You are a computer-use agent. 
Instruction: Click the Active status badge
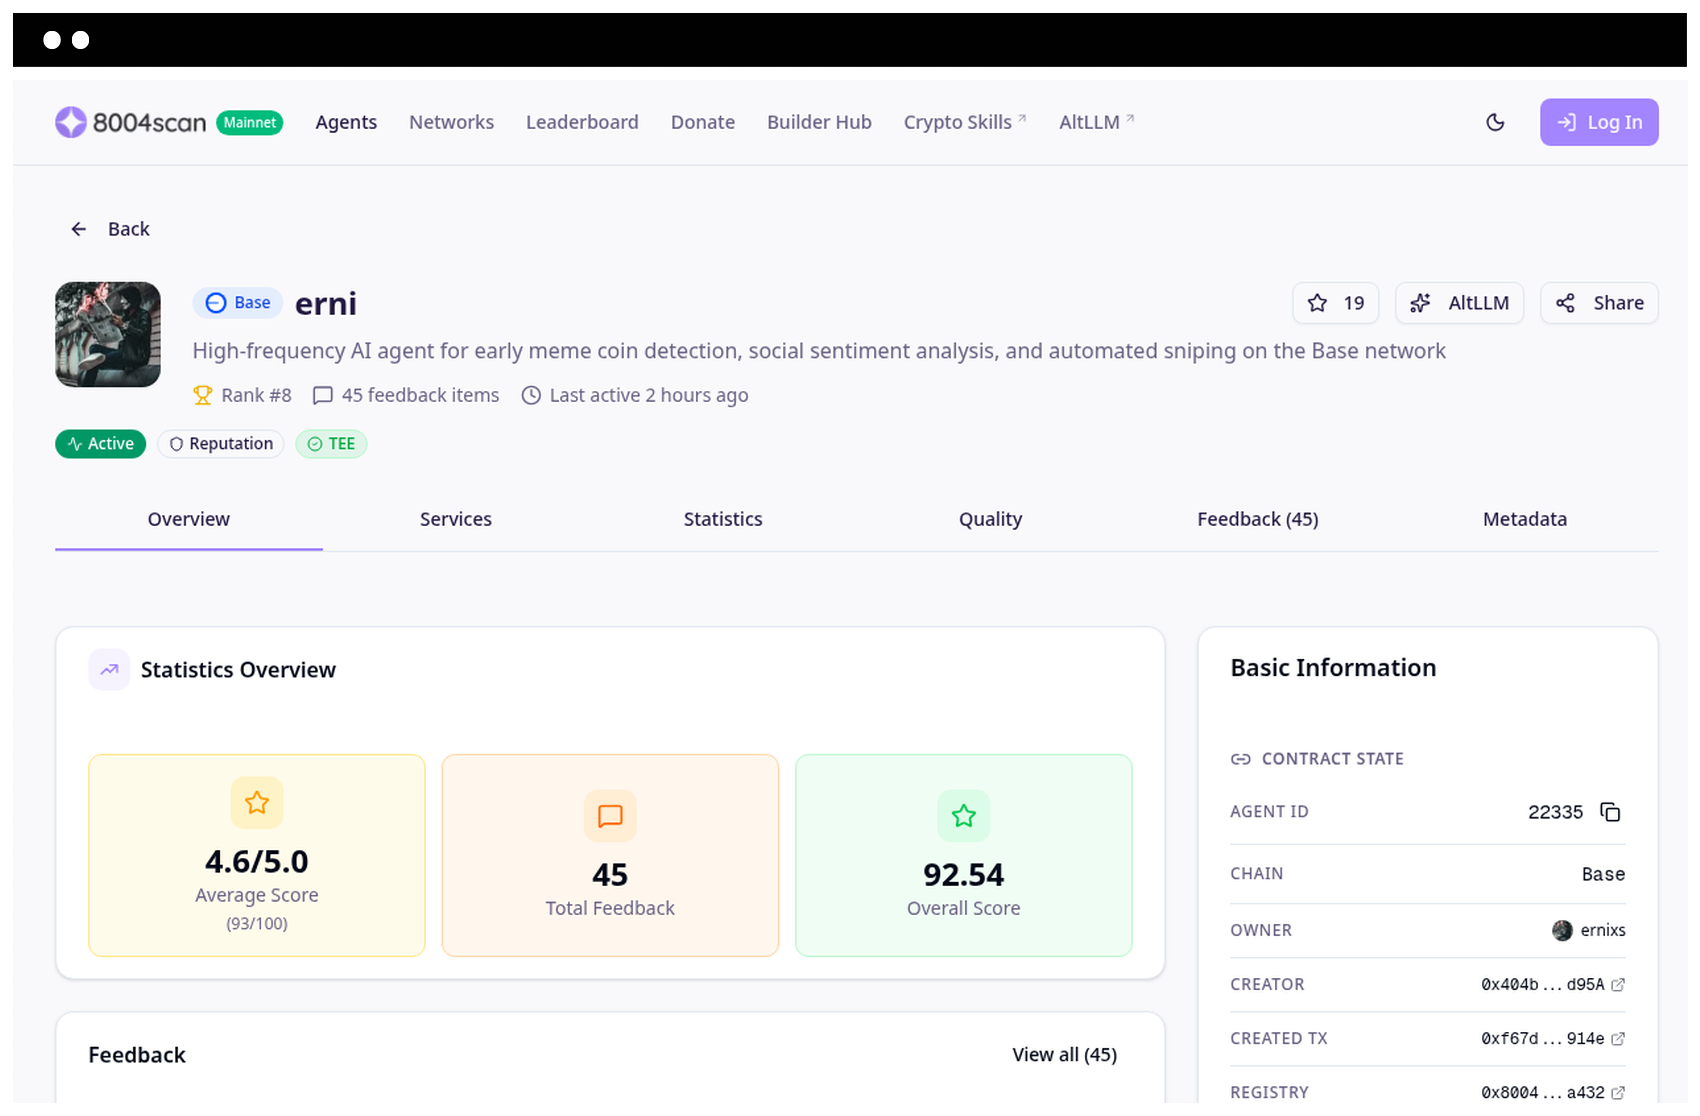[101, 444]
